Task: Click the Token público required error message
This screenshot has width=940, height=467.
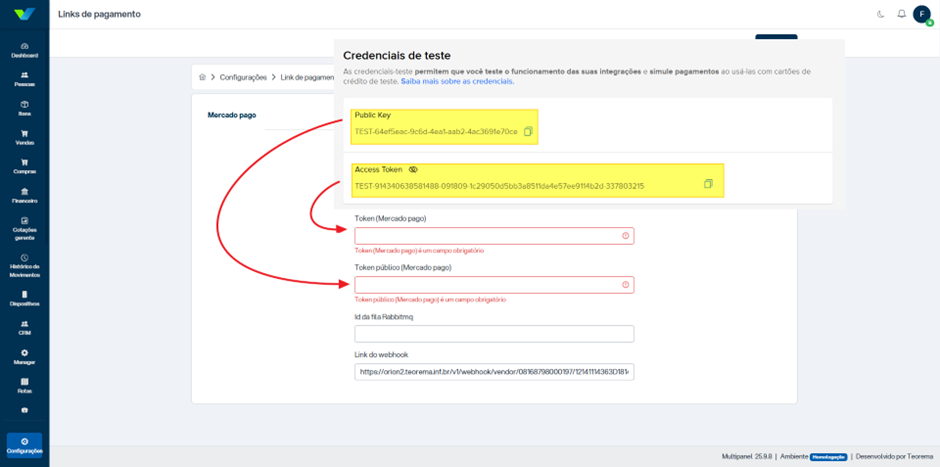Action: point(430,299)
